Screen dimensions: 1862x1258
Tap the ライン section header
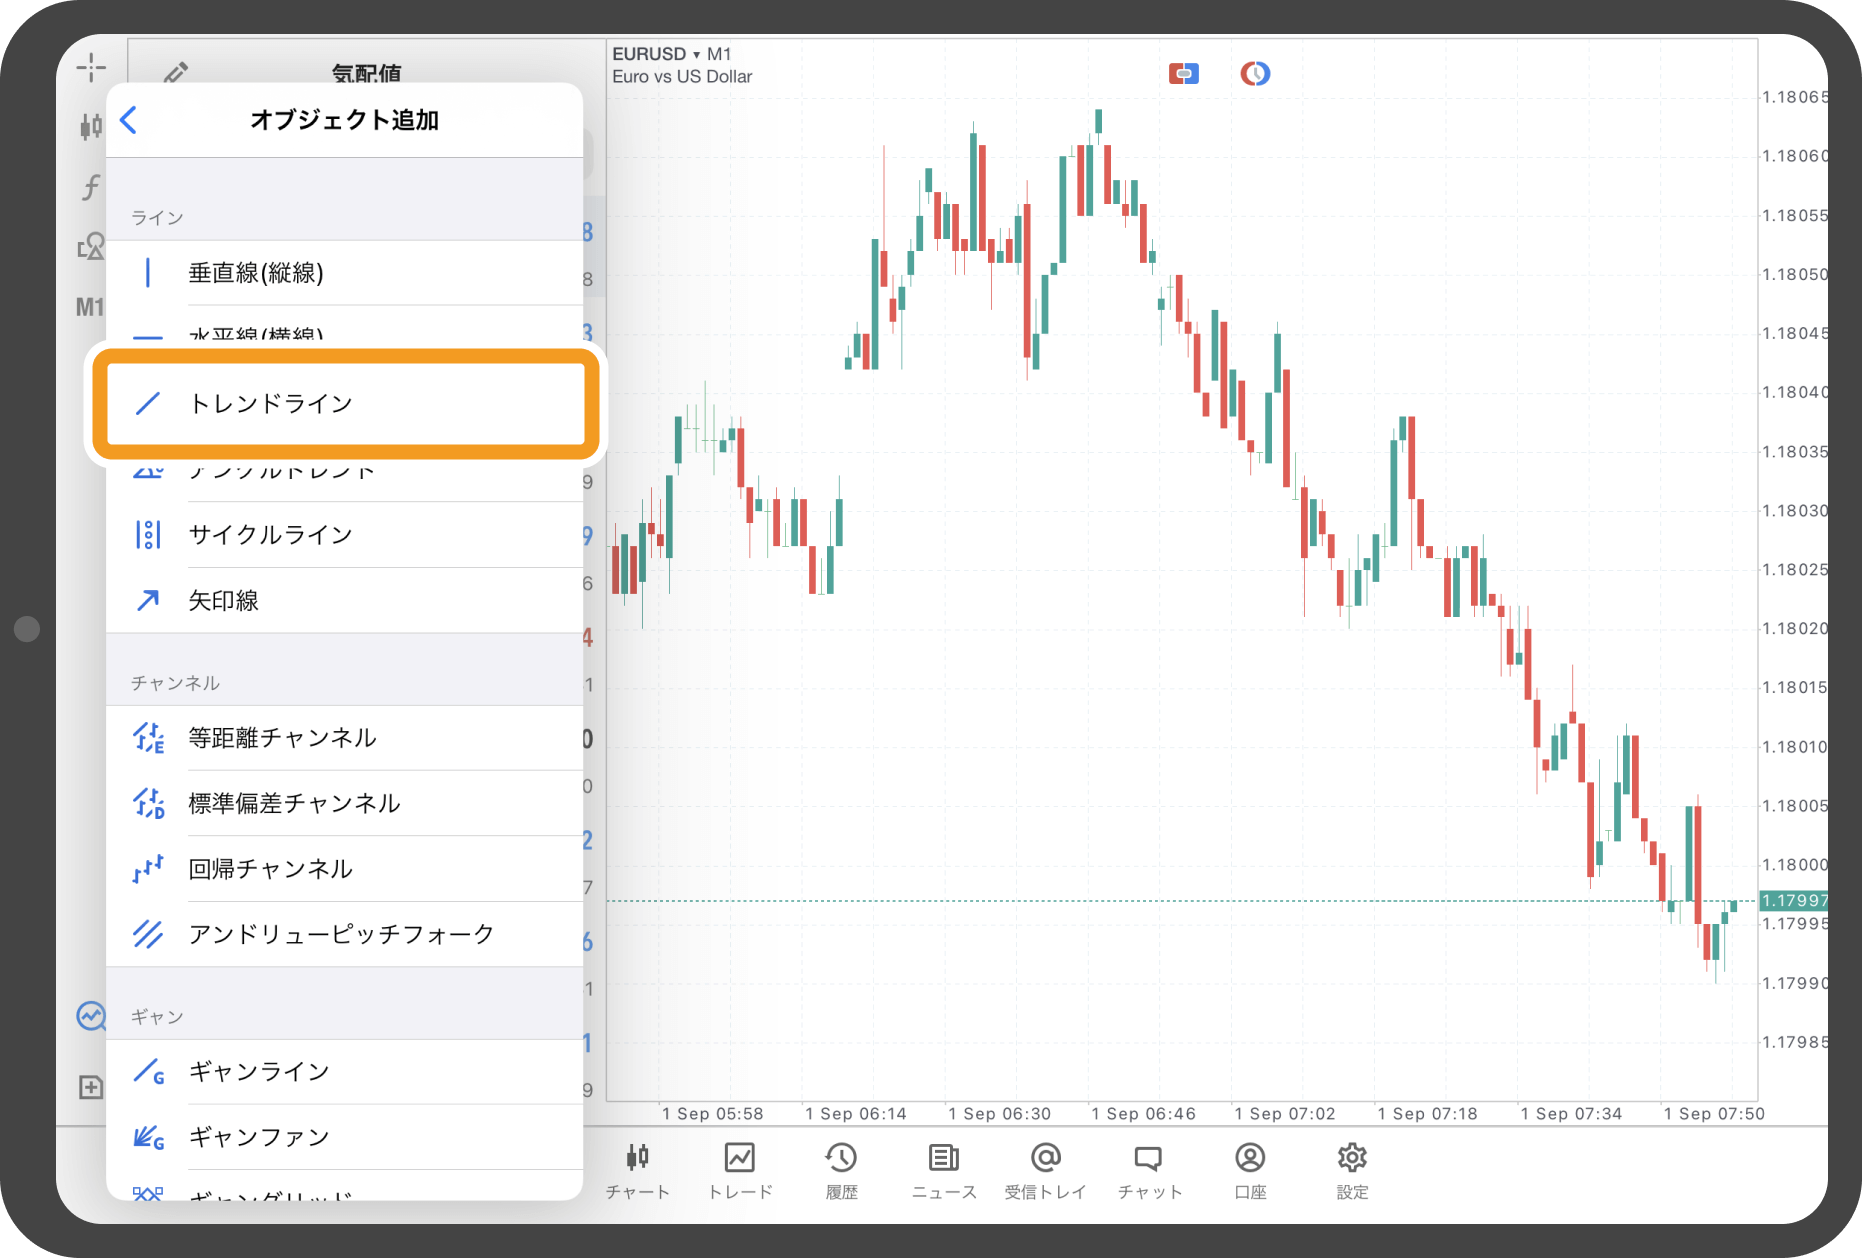[x=158, y=218]
